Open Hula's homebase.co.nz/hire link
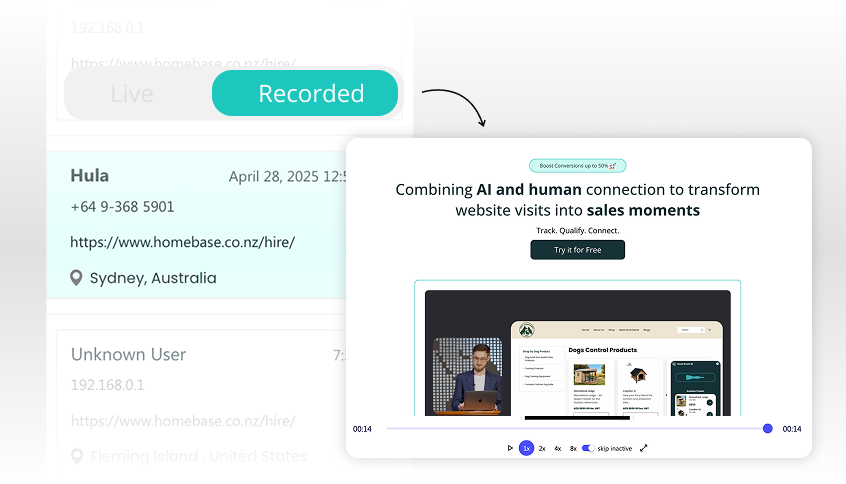The height and width of the screenshot is (484, 846). [182, 242]
